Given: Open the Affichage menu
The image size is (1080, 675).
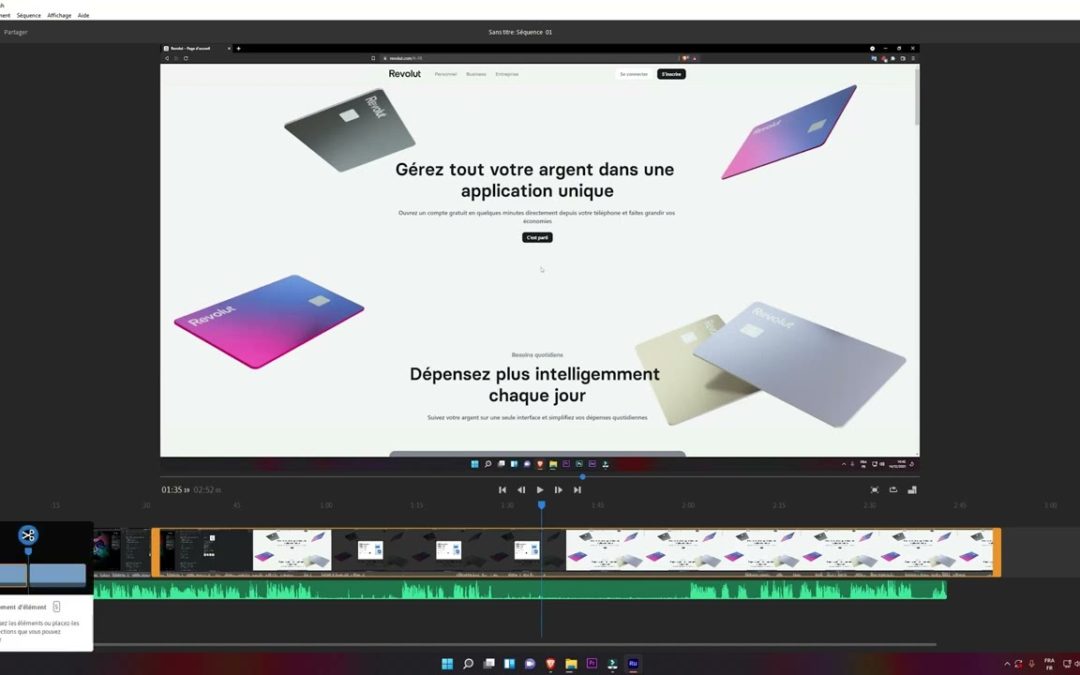Looking at the screenshot, I should point(59,15).
